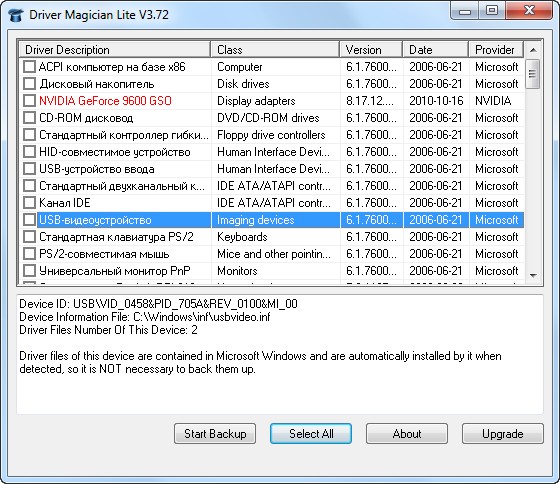Check the USB-видеоустройство checkbox
Viewport: 560px width, 484px height.
[x=29, y=220]
